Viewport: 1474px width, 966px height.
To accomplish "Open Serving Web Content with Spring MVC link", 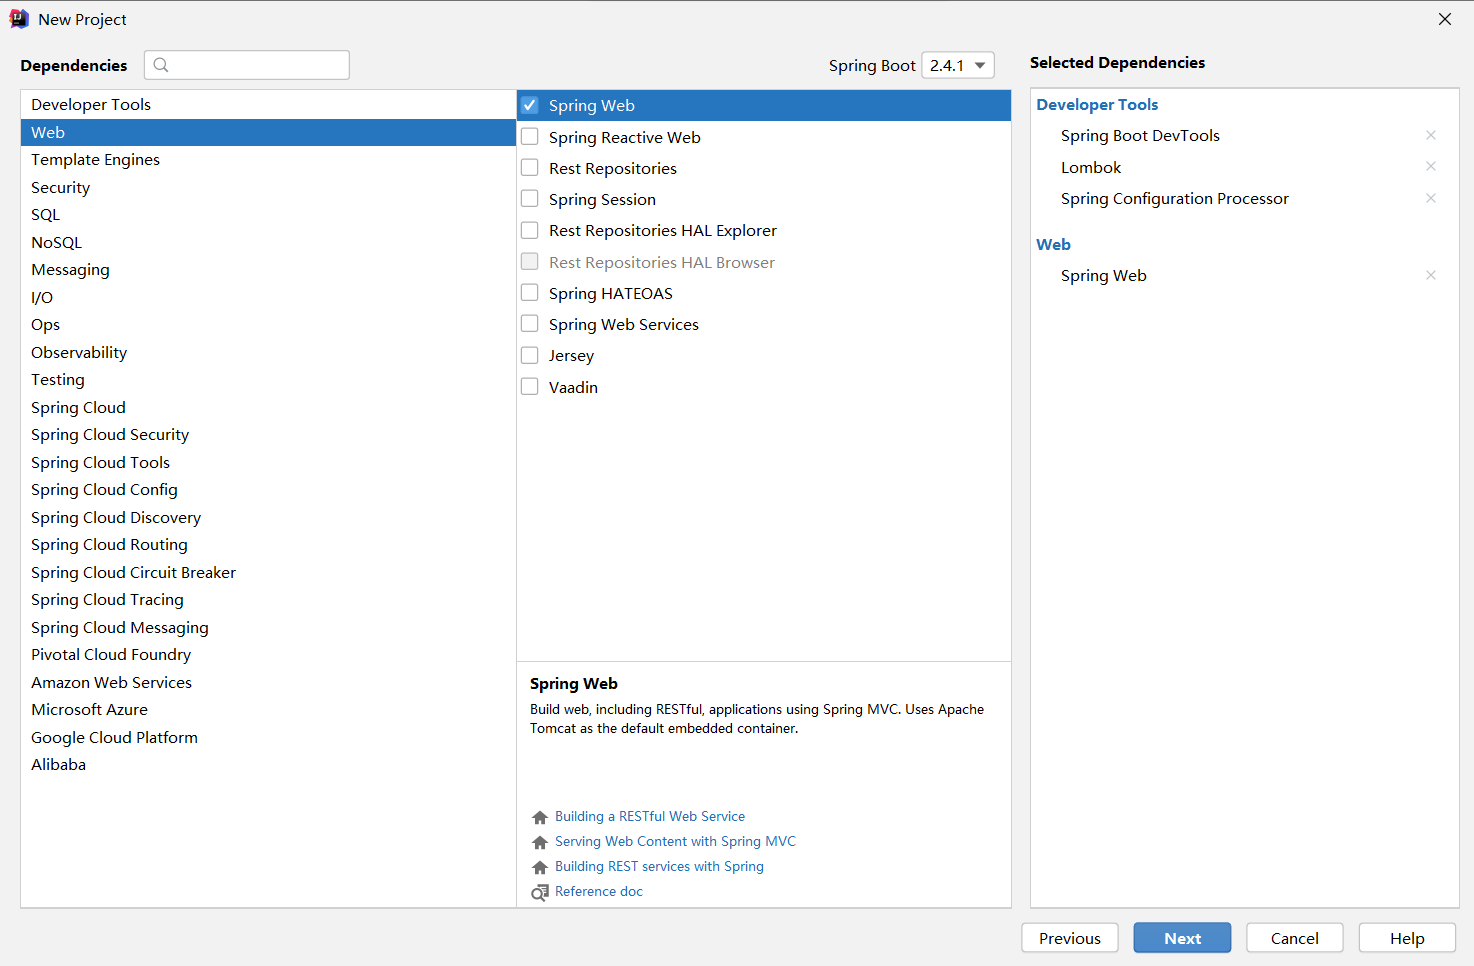I will (675, 841).
